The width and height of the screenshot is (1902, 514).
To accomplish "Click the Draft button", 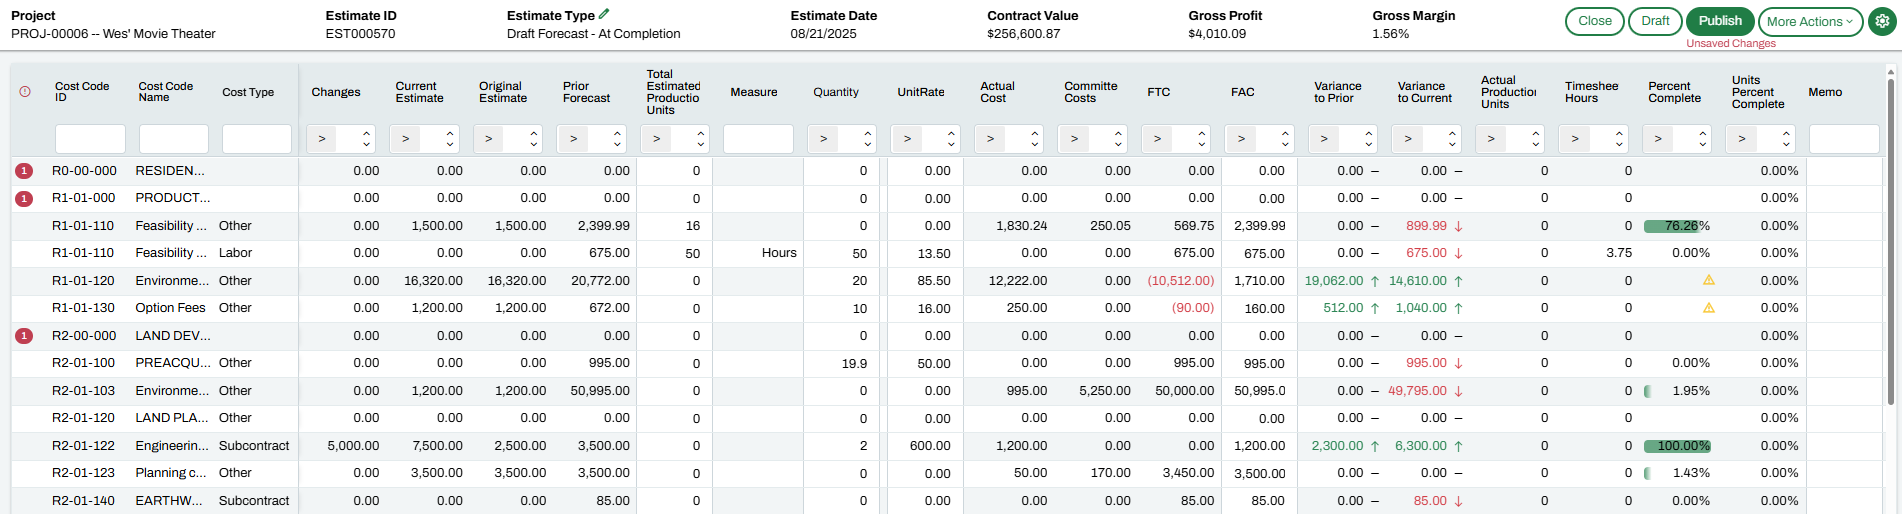I will [1655, 21].
